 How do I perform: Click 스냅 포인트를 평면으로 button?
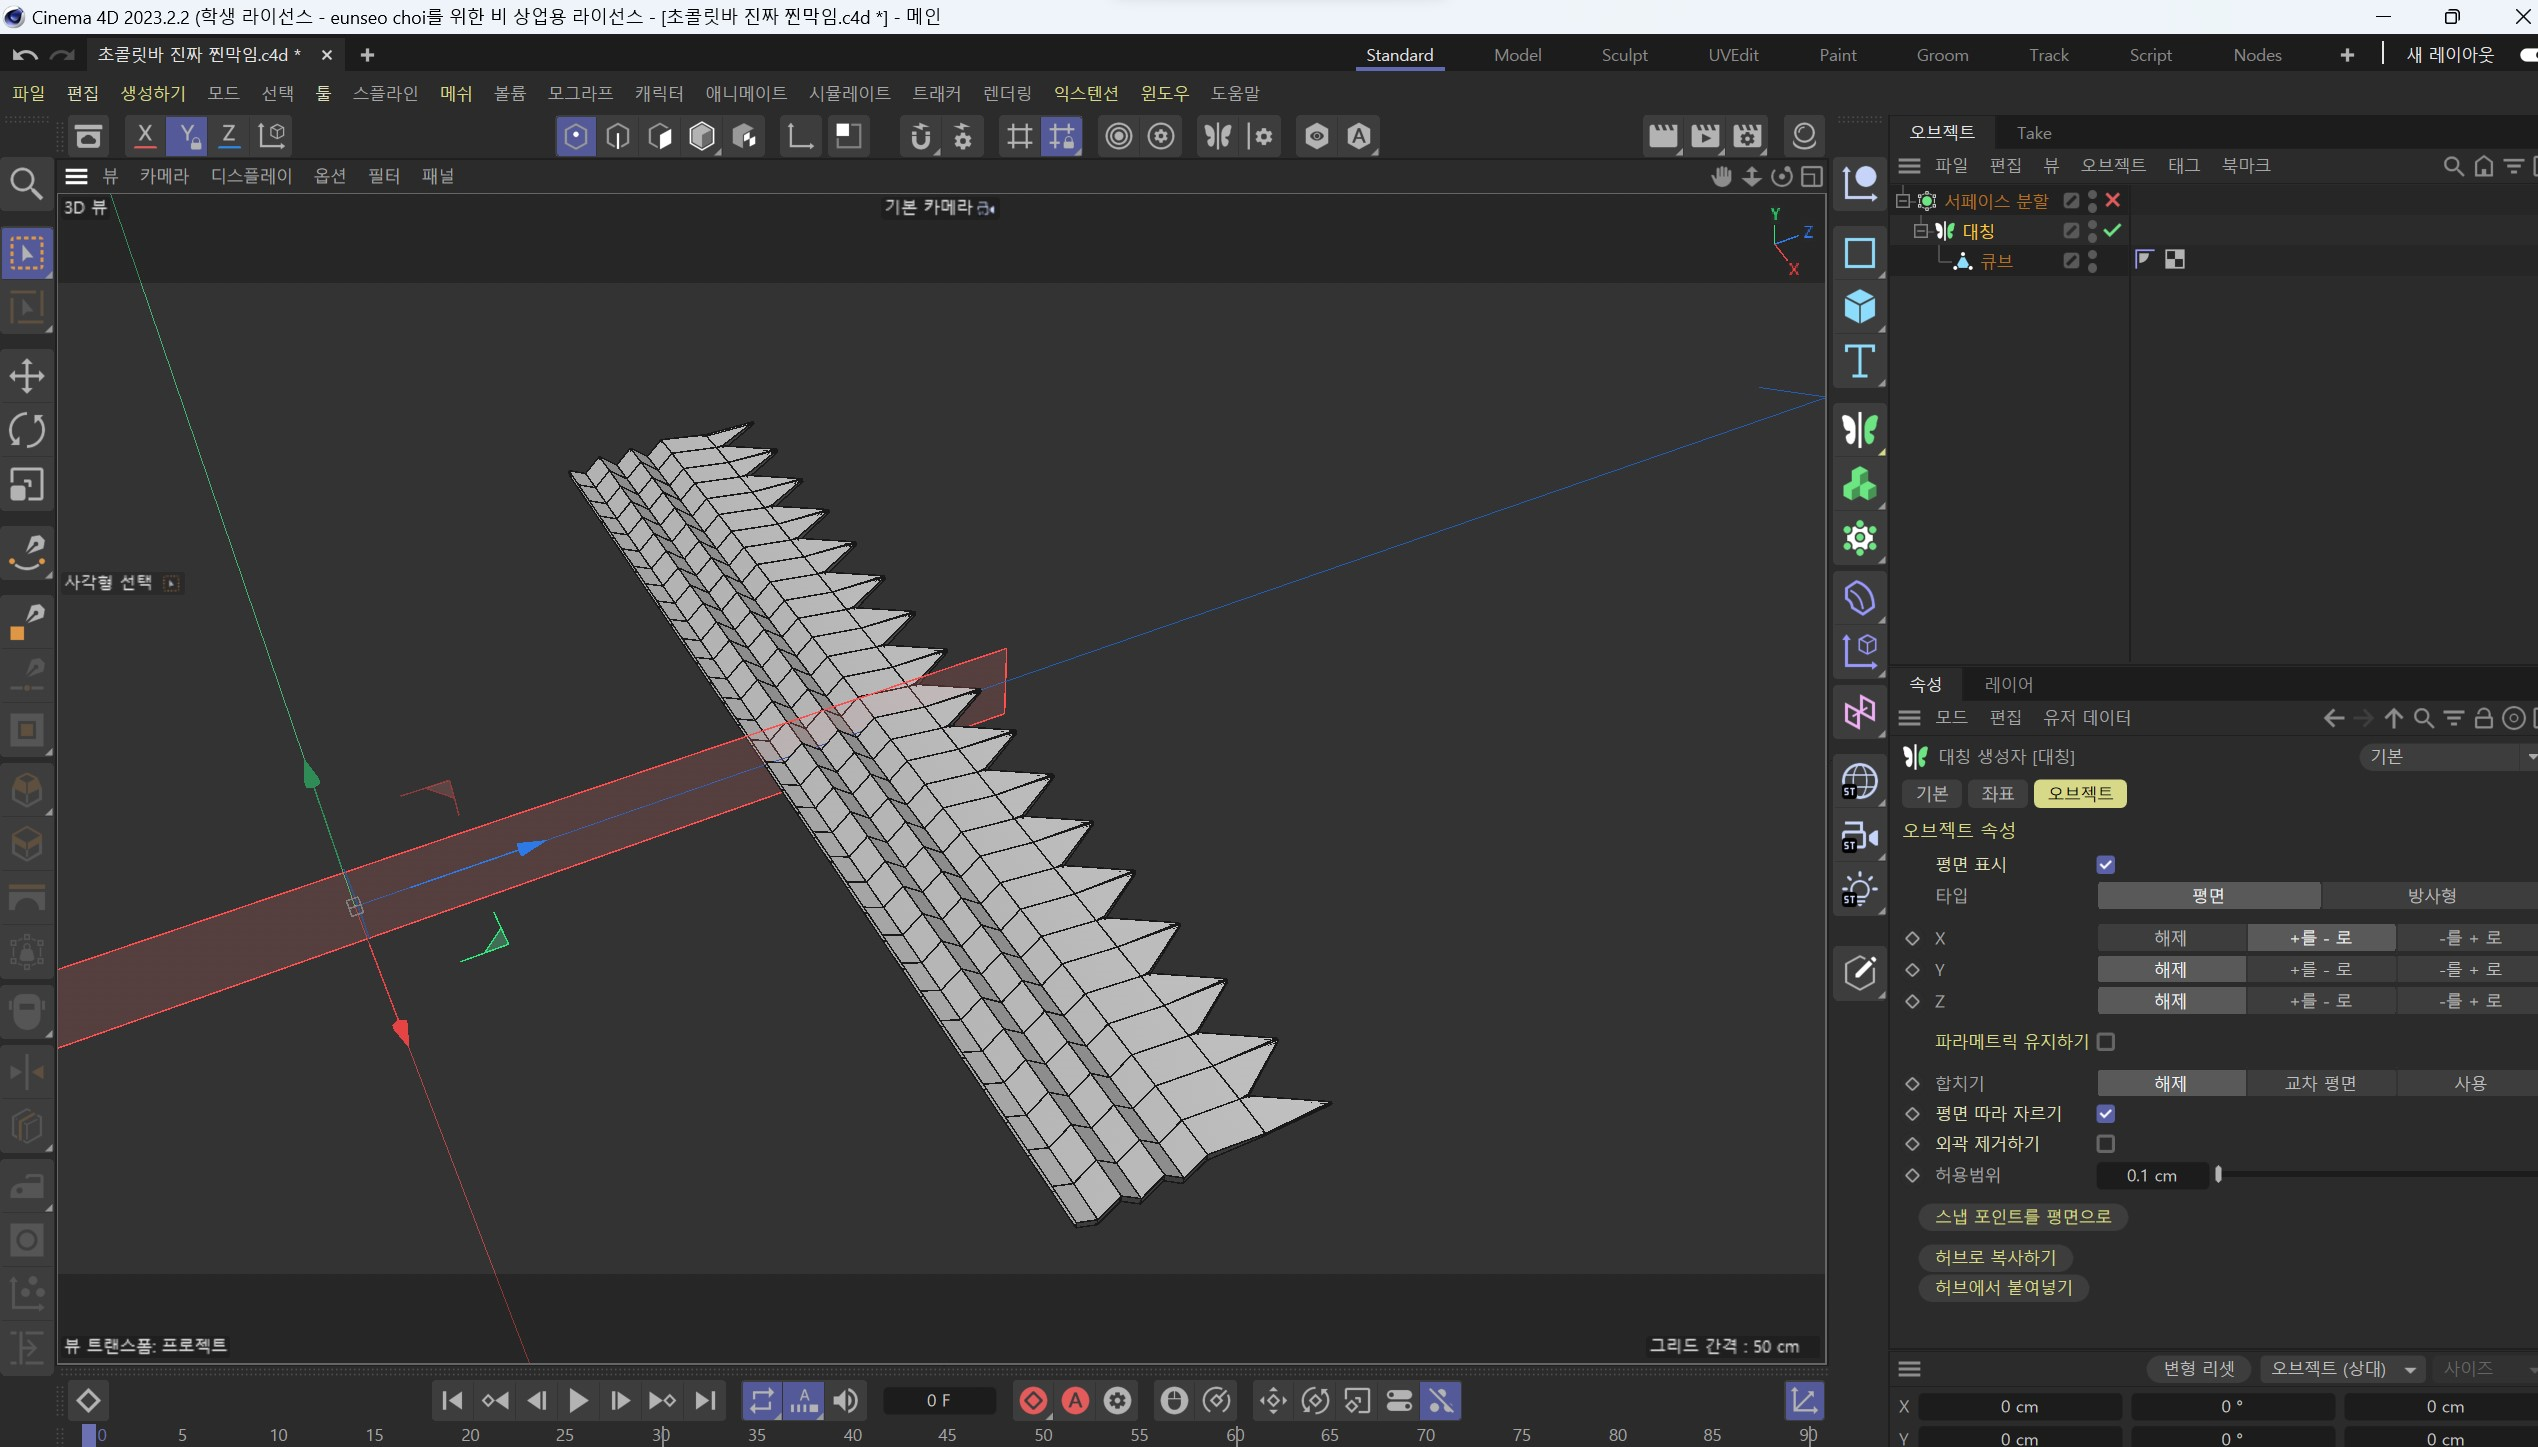tap(2022, 1217)
